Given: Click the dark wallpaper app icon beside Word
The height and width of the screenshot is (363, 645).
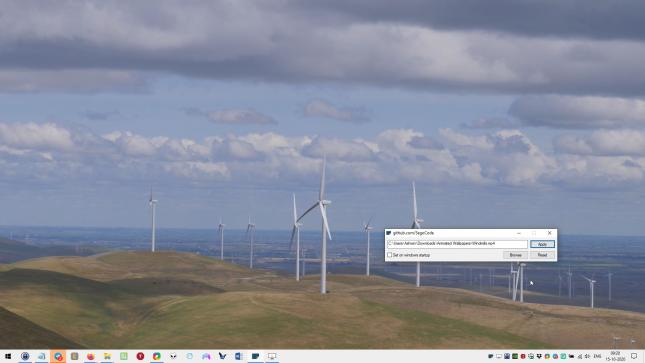Looking at the screenshot, I should [255, 356].
